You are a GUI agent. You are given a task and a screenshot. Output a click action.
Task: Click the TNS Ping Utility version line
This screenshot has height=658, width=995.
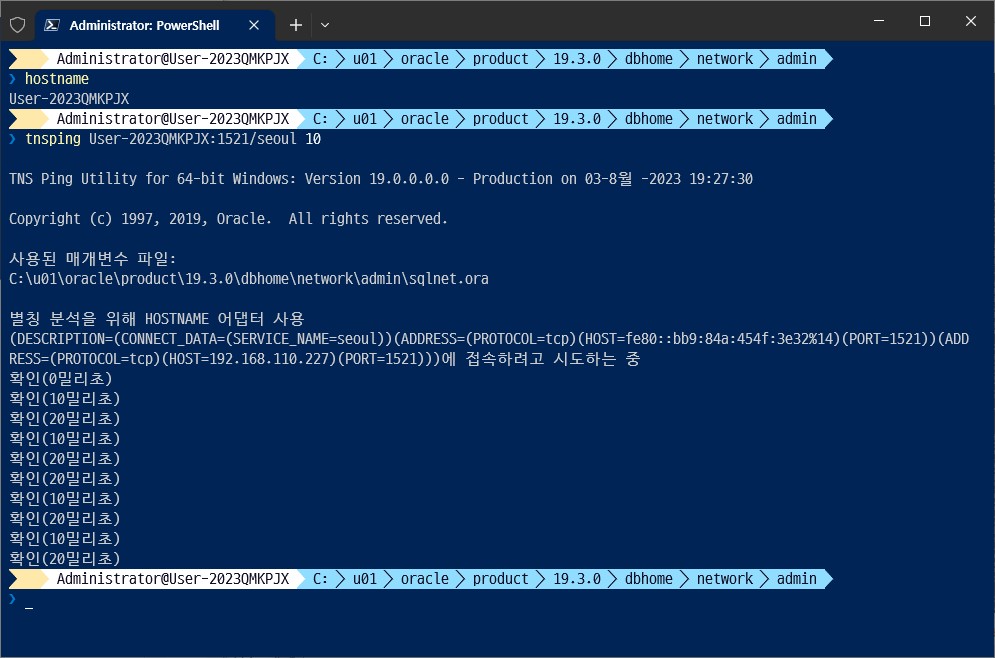click(381, 179)
